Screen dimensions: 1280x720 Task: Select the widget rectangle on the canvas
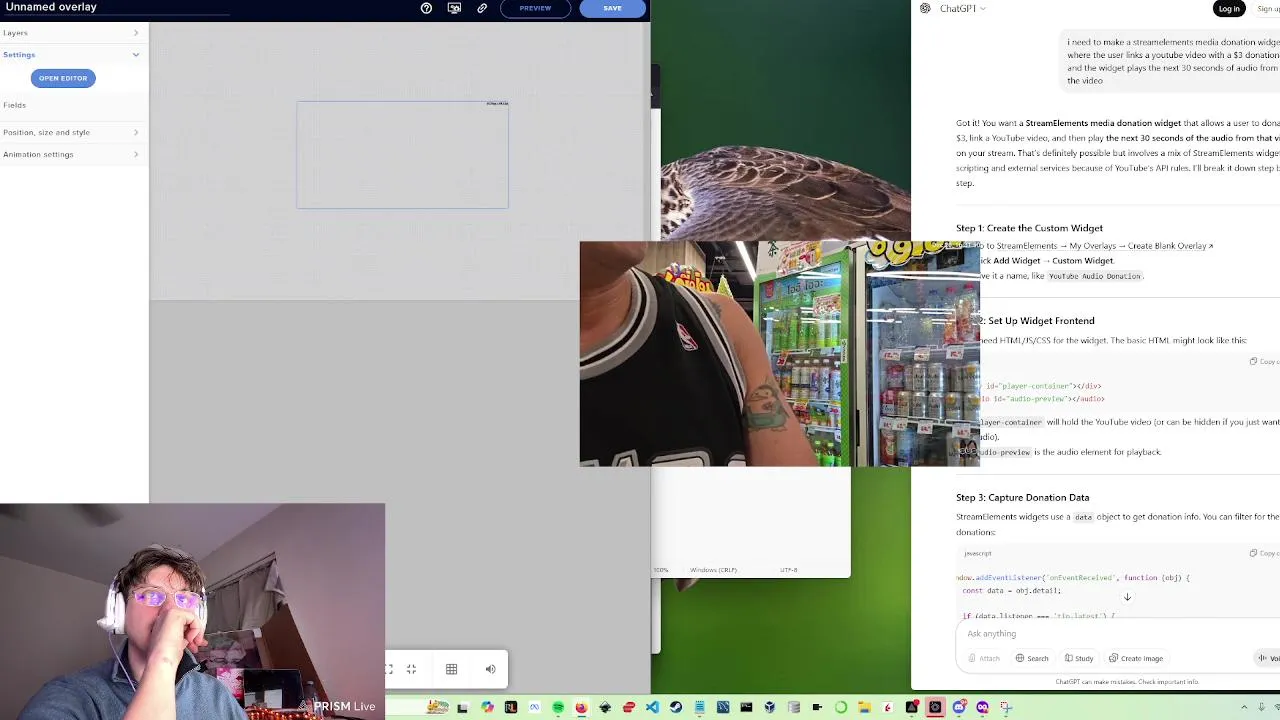click(402, 155)
